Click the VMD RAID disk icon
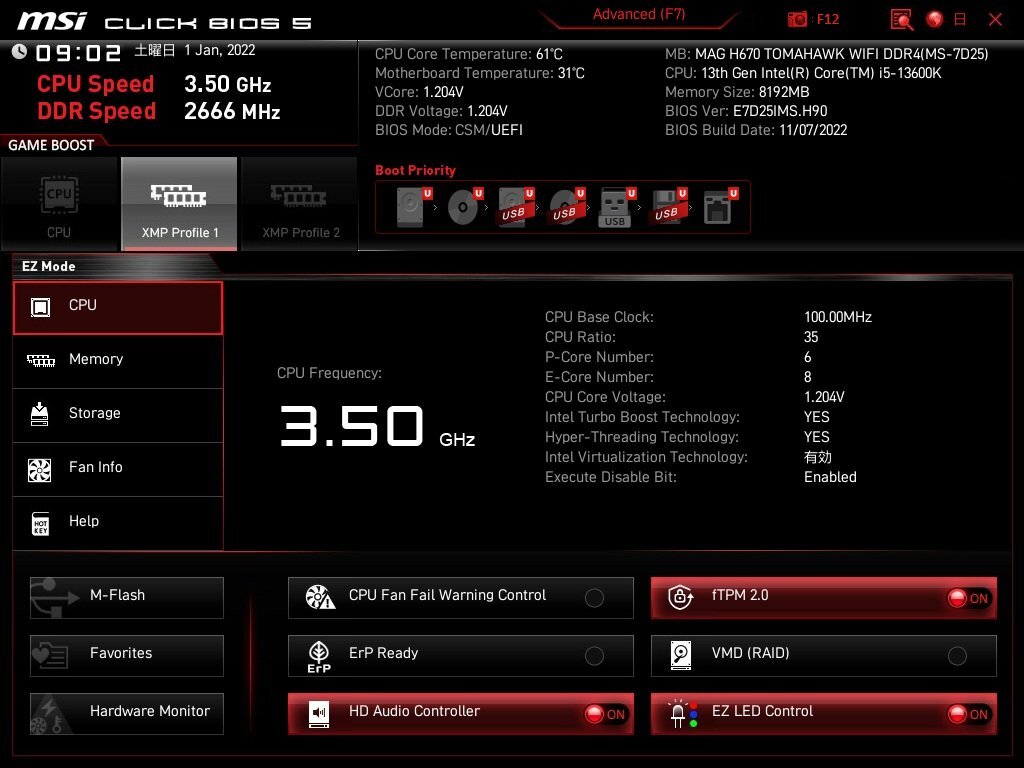Screen dimensions: 1024x768 (680, 655)
